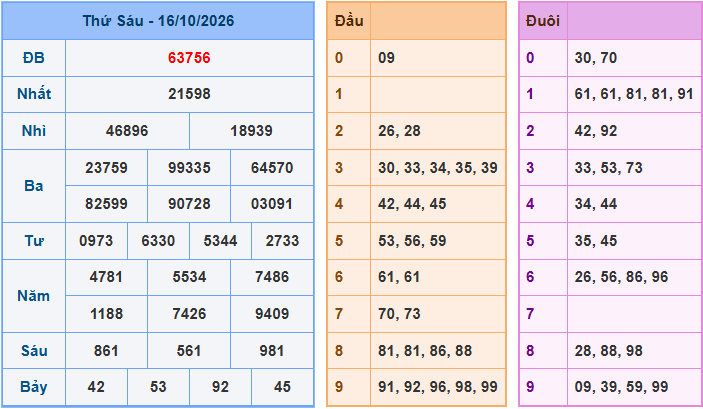Click the purple Đuôi digit 7 label

[530, 314]
